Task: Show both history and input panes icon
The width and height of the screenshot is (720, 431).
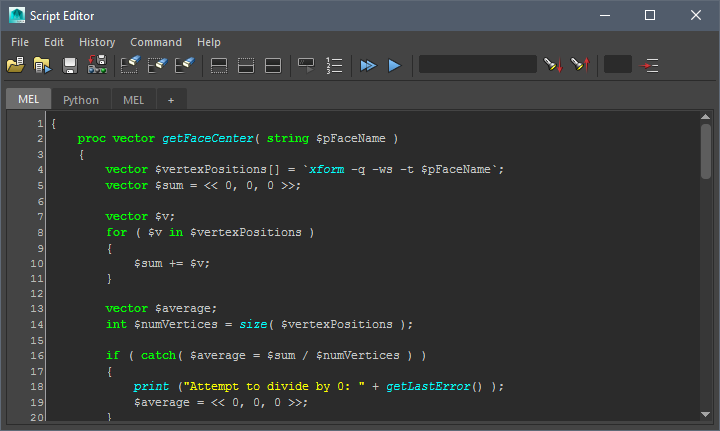Action: [x=273, y=66]
